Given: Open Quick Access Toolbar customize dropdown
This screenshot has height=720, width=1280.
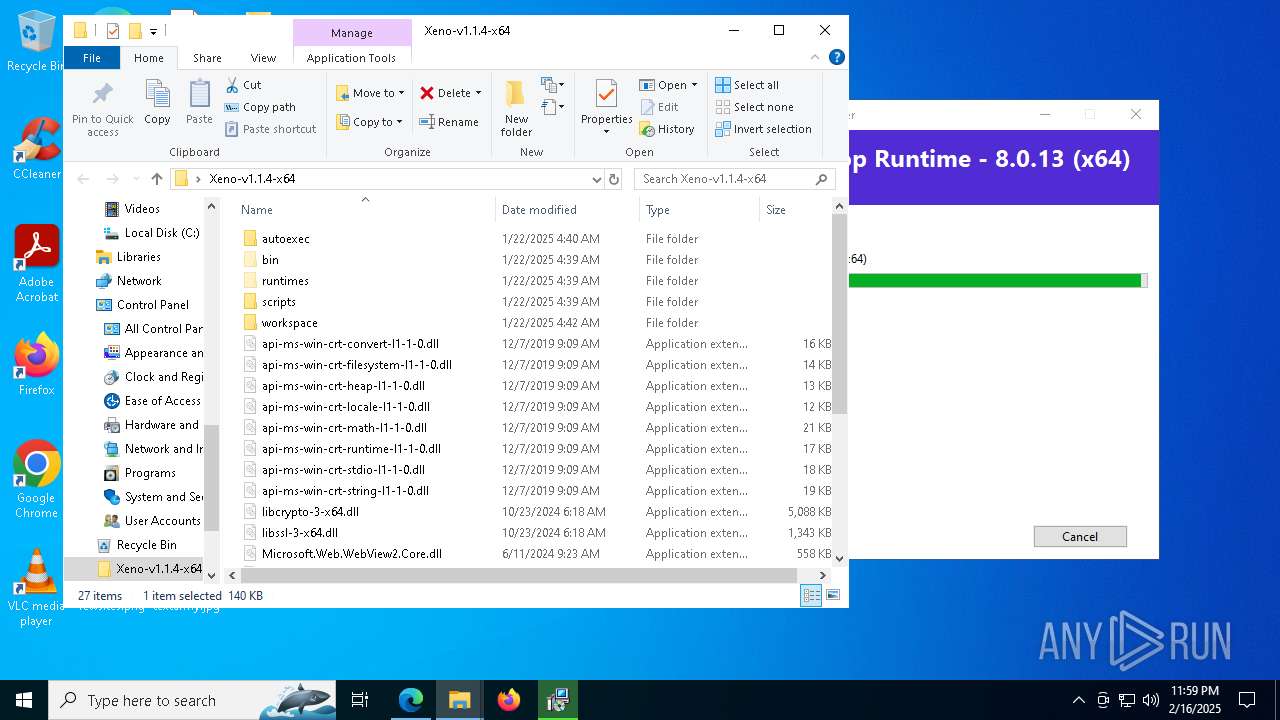Looking at the screenshot, I should [153, 31].
